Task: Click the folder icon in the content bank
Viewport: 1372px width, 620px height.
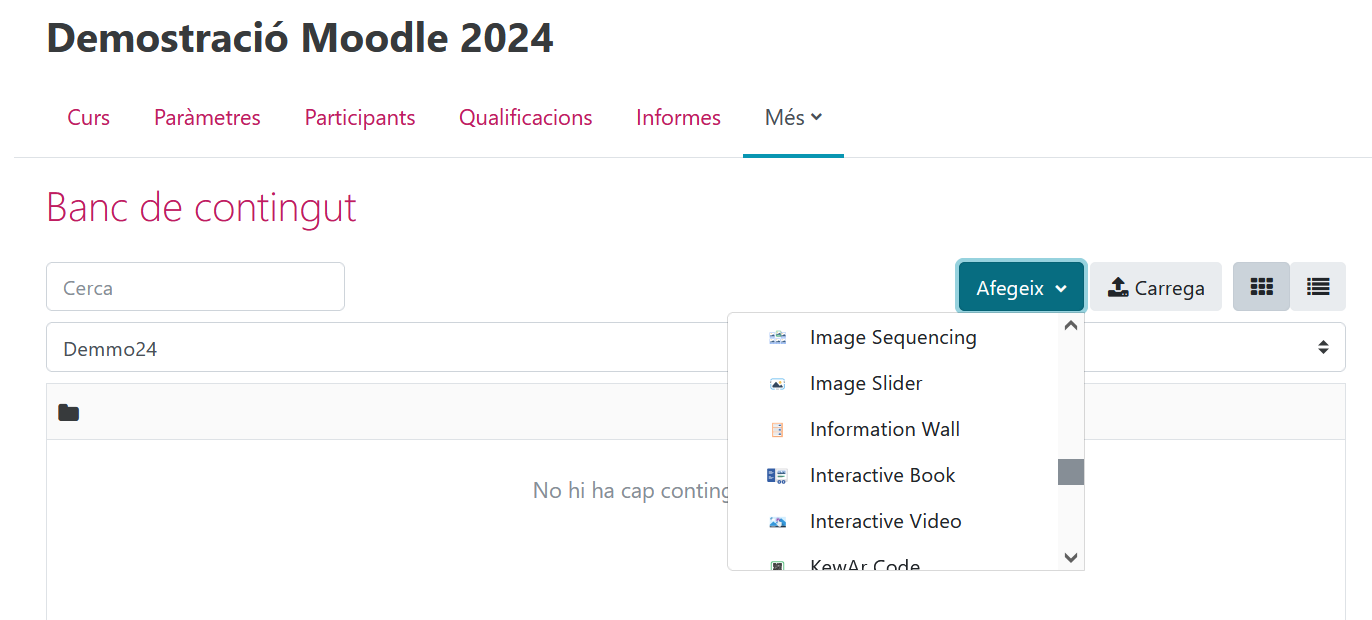Action: pos(68,412)
